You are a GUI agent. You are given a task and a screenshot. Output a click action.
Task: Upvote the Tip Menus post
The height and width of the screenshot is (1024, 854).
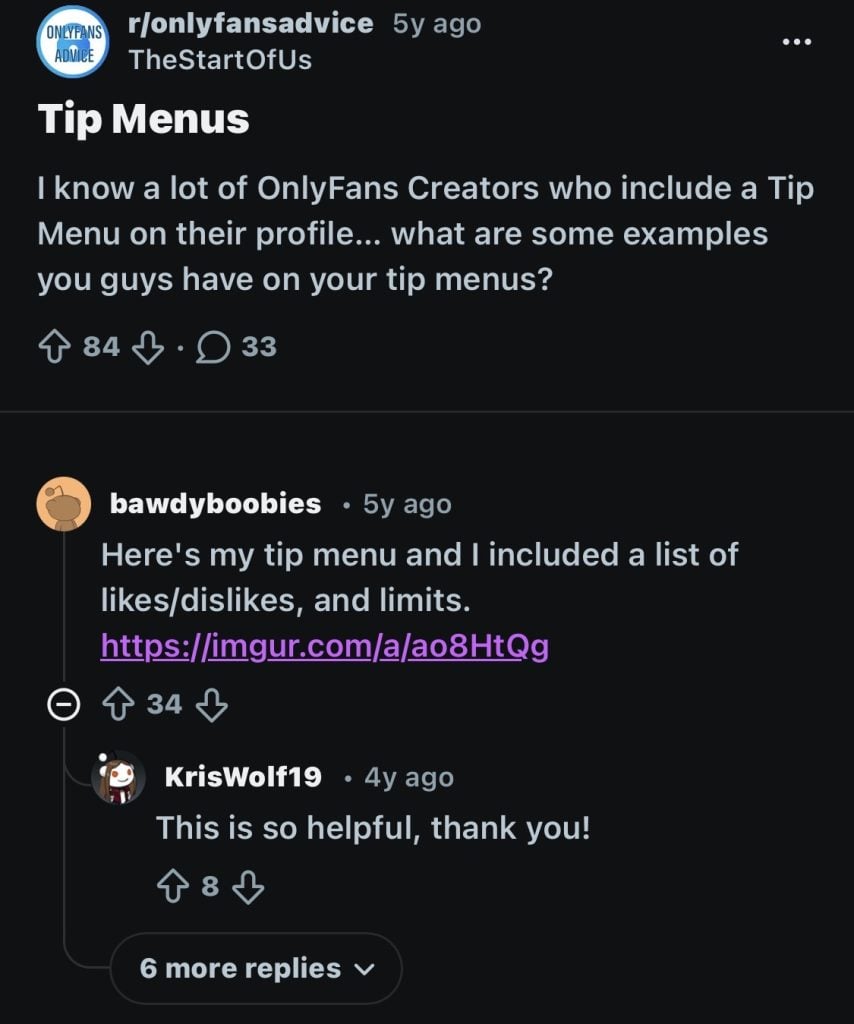55,347
